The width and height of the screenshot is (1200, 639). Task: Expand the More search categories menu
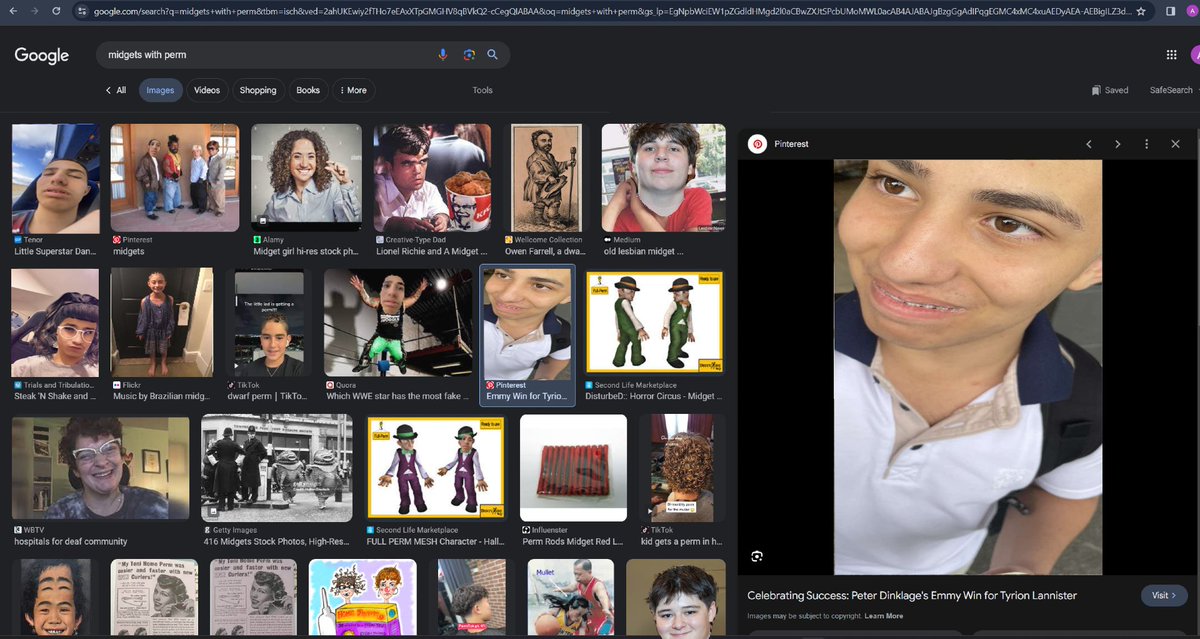coord(353,90)
